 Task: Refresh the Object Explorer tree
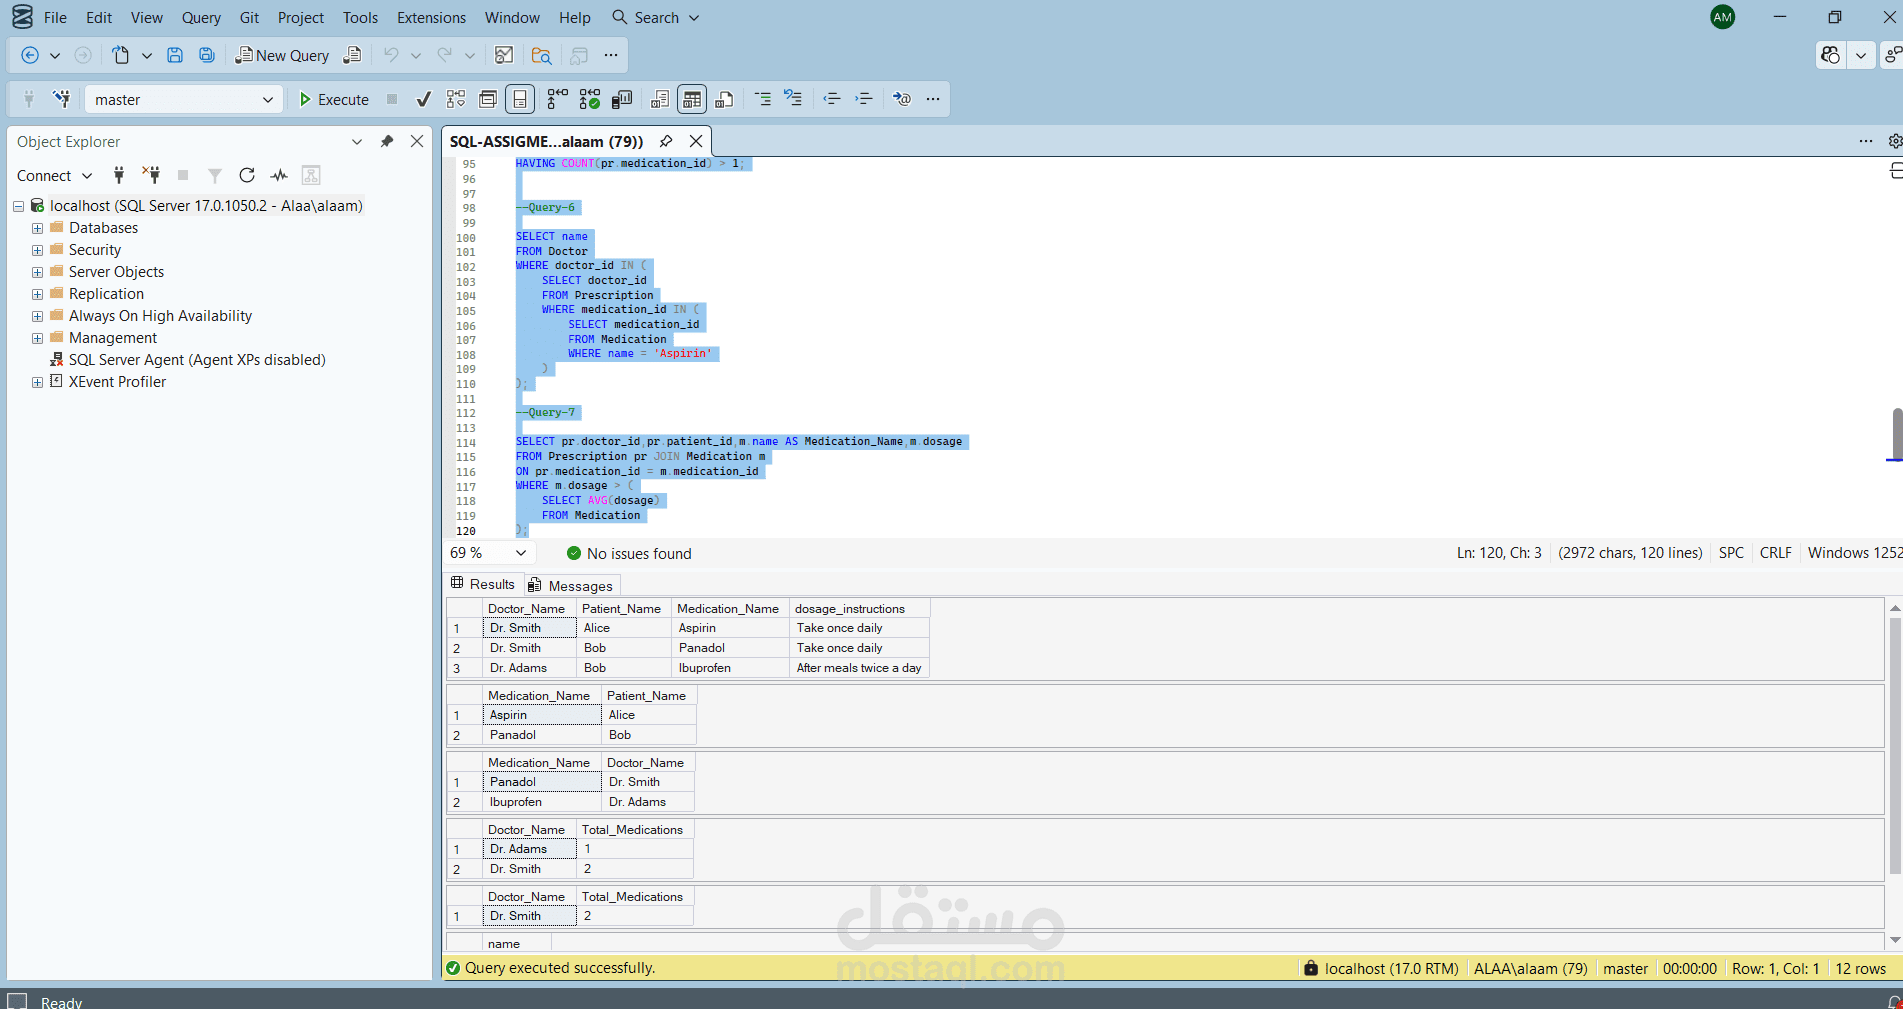coord(247,175)
